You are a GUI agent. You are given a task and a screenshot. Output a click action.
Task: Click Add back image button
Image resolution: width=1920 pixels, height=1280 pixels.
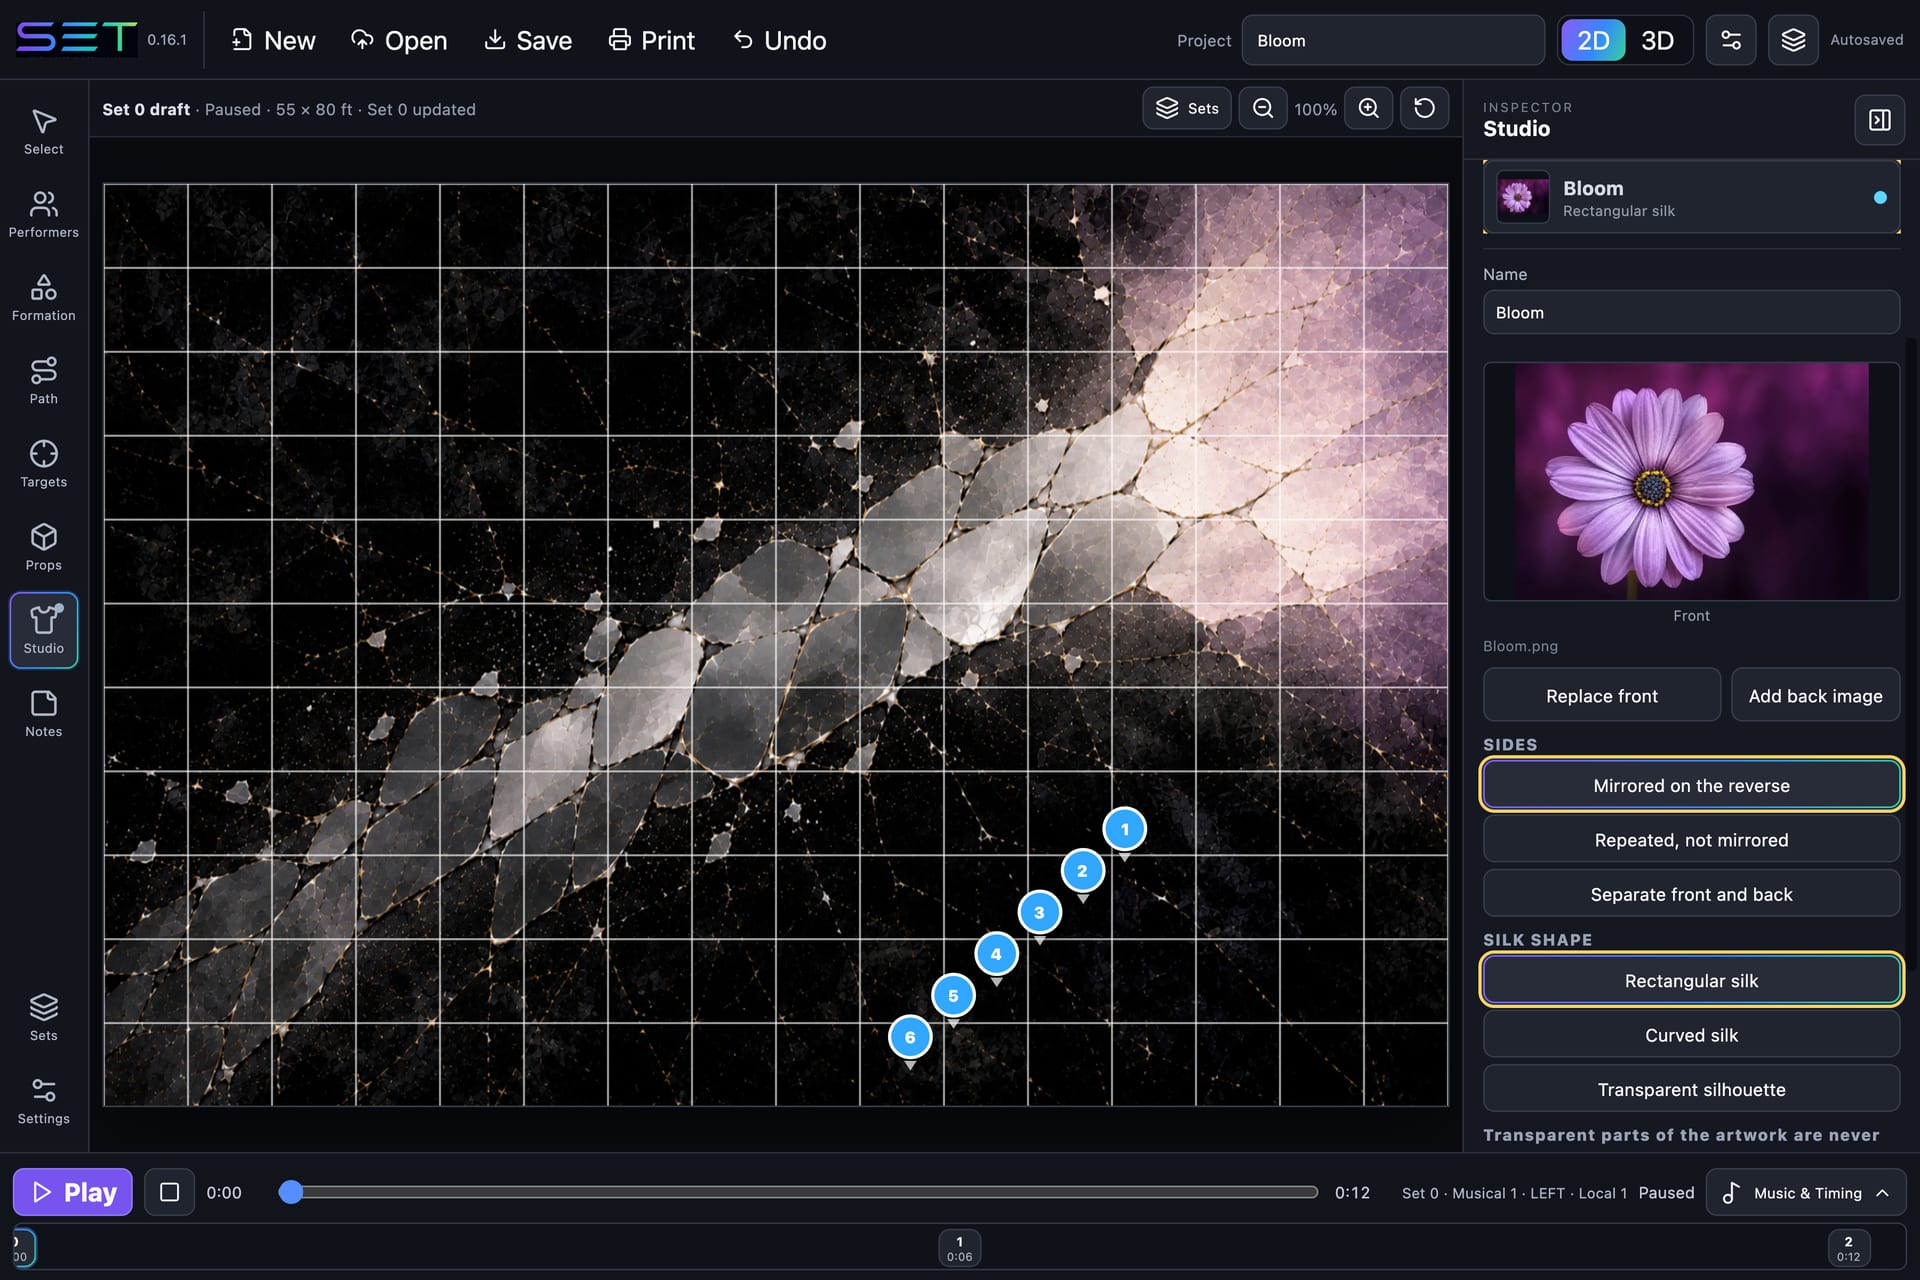(x=1815, y=695)
